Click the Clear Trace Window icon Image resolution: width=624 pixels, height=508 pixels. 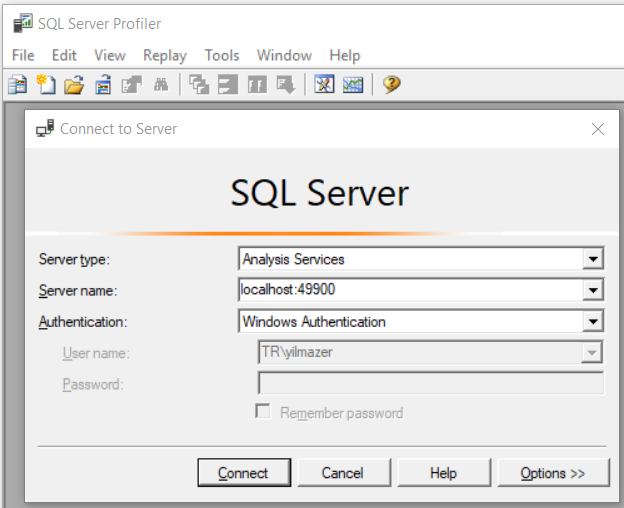pos(199,85)
